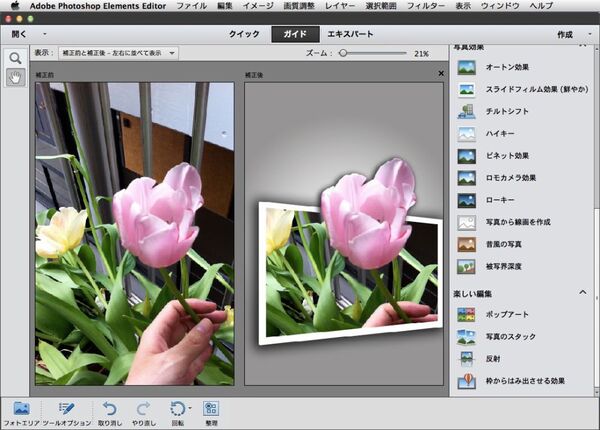Open ツールオプション panel

tap(67, 413)
